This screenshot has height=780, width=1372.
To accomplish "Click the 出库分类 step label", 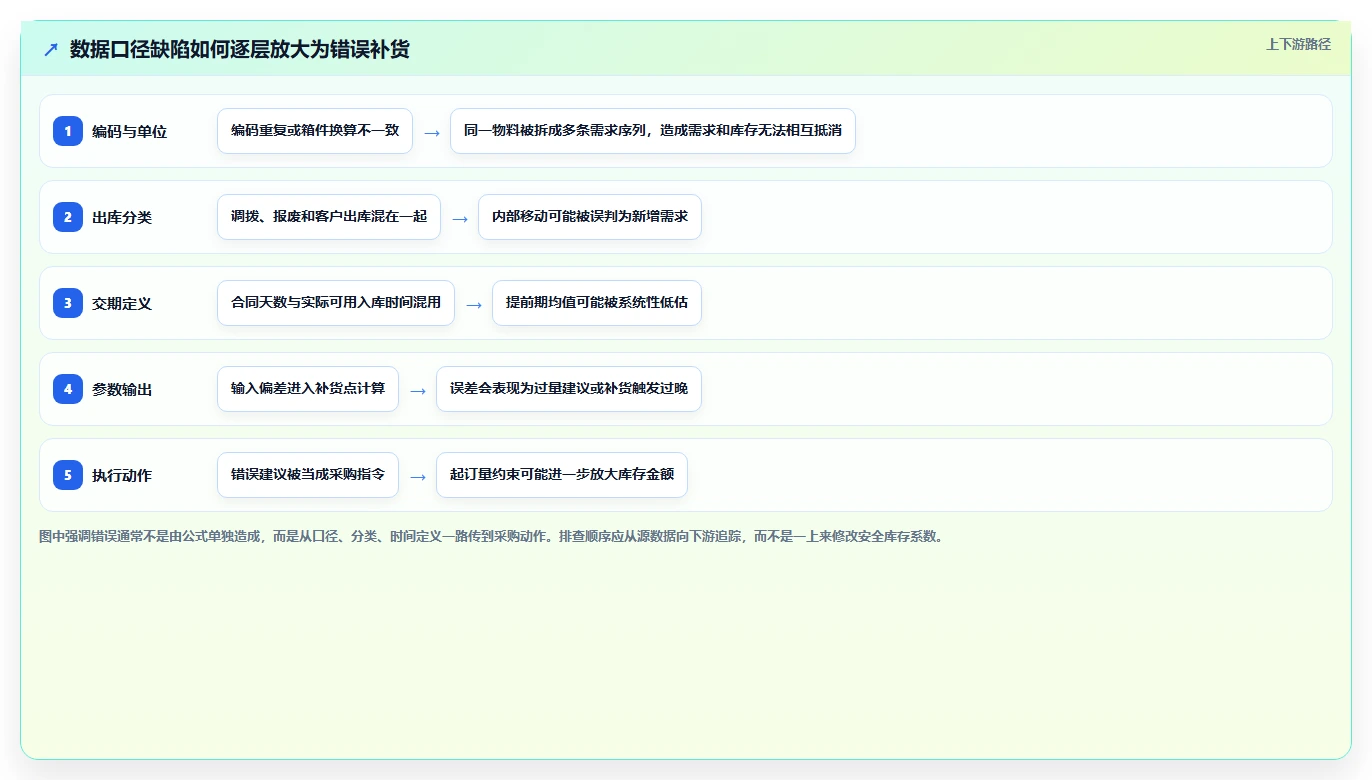I will [122, 217].
